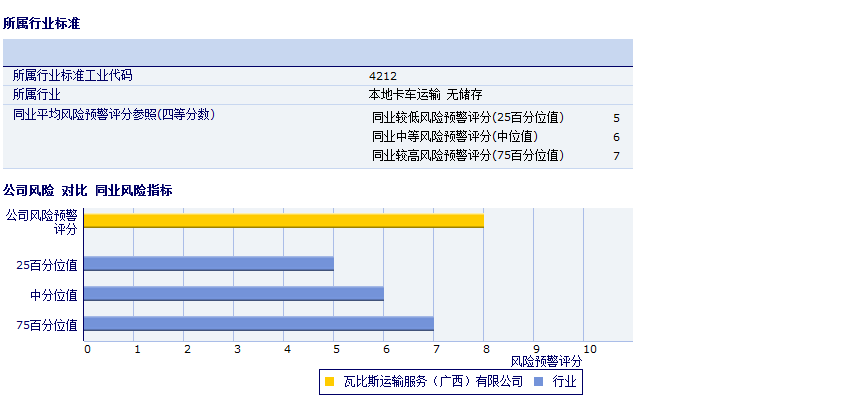Click the blue 75百分位值 bar in chart
The height and width of the screenshot is (409, 852).
258,324
